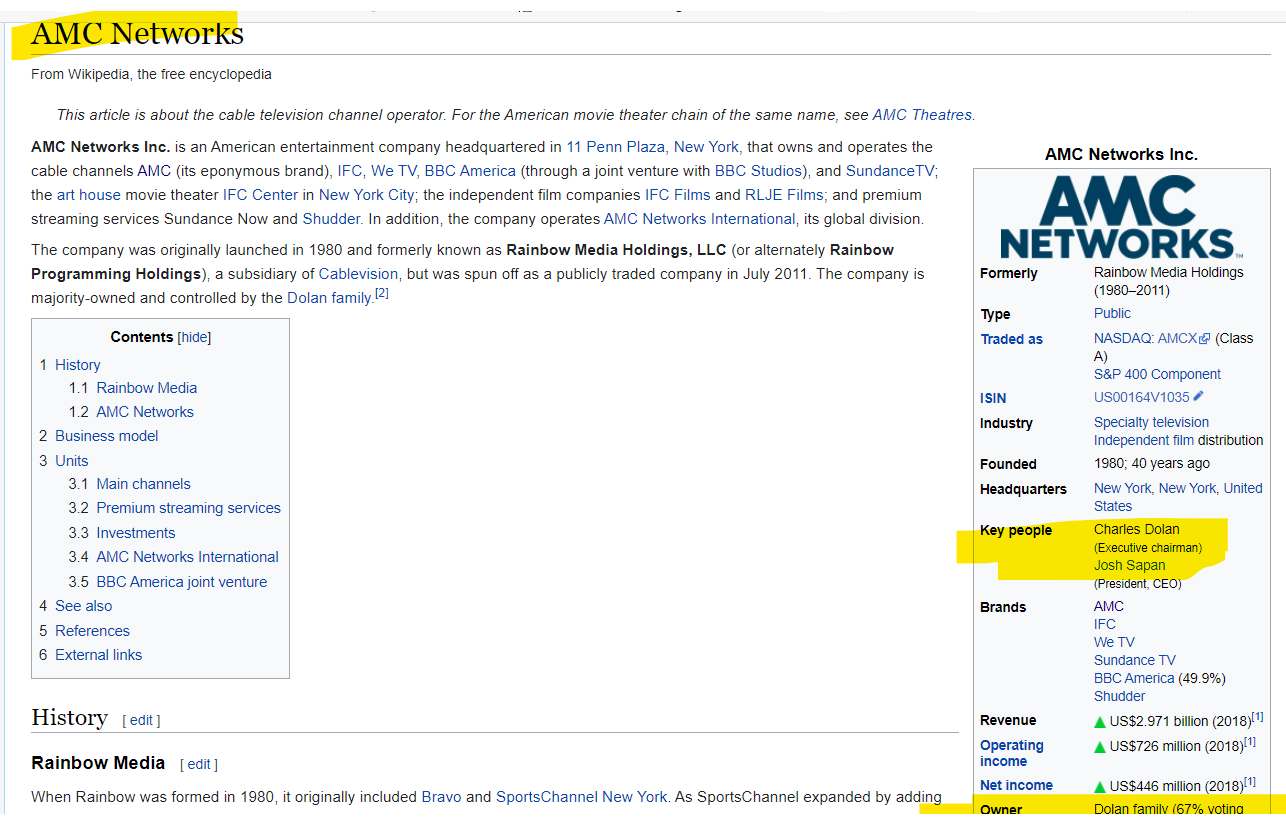Edit the Rainbow Media subsection

pyautogui.click(x=199, y=764)
